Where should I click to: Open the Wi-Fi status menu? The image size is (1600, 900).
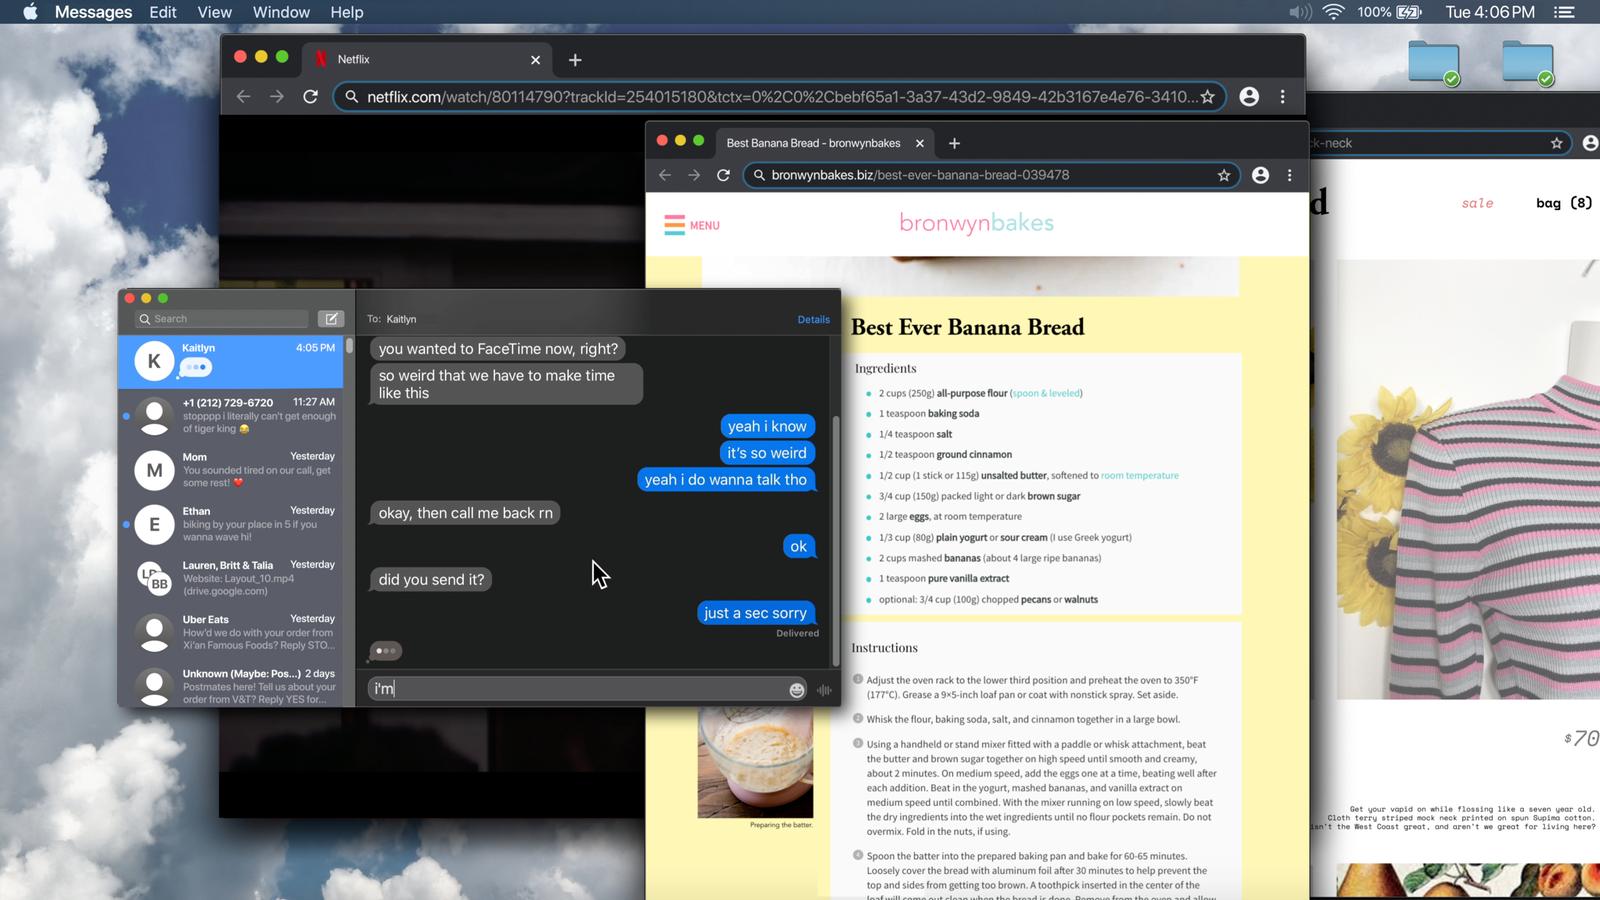tap(1333, 12)
